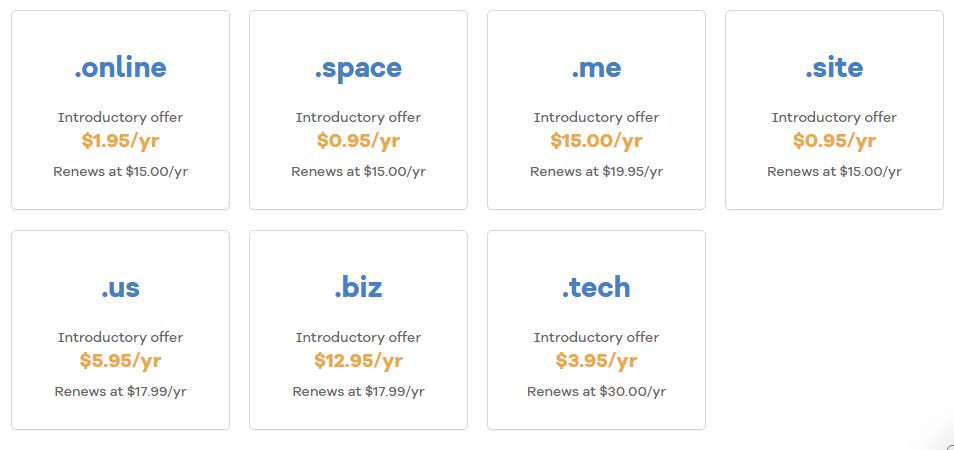Click the $0.95/yr price under .space

tap(358, 141)
